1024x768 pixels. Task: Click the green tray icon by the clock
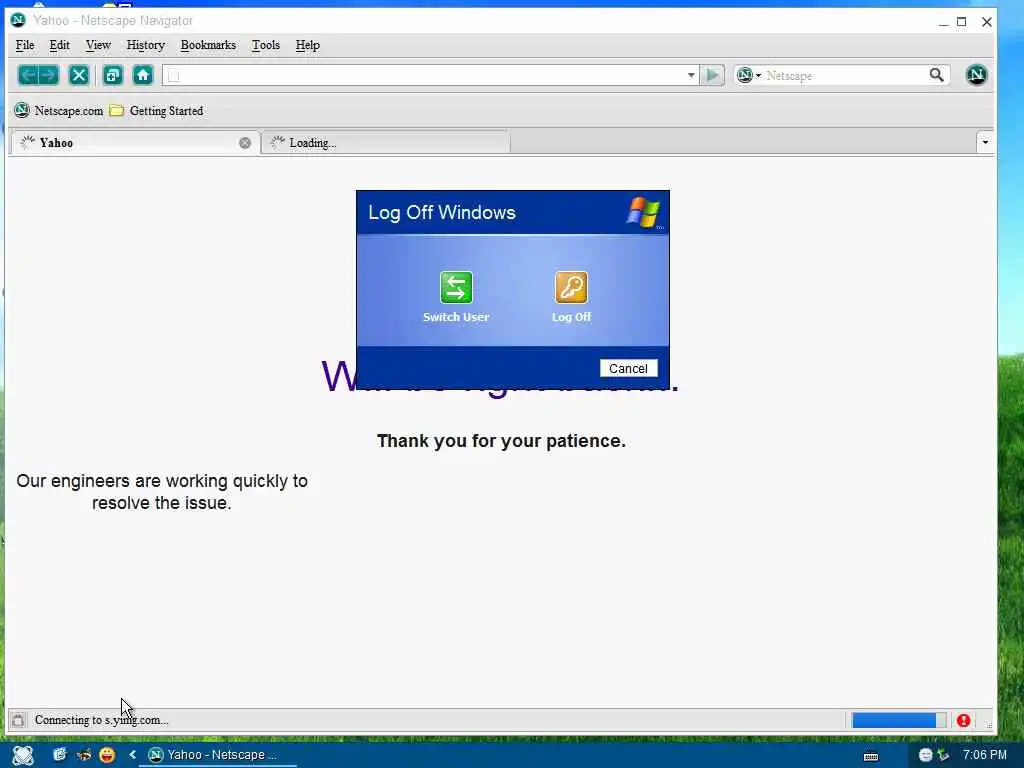coord(943,755)
